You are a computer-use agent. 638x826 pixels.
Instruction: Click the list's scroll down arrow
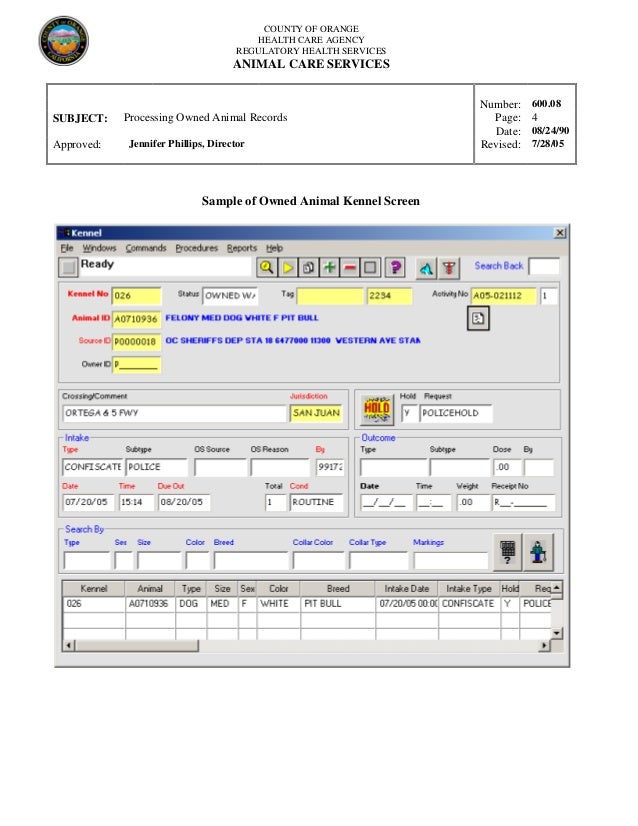(557, 633)
